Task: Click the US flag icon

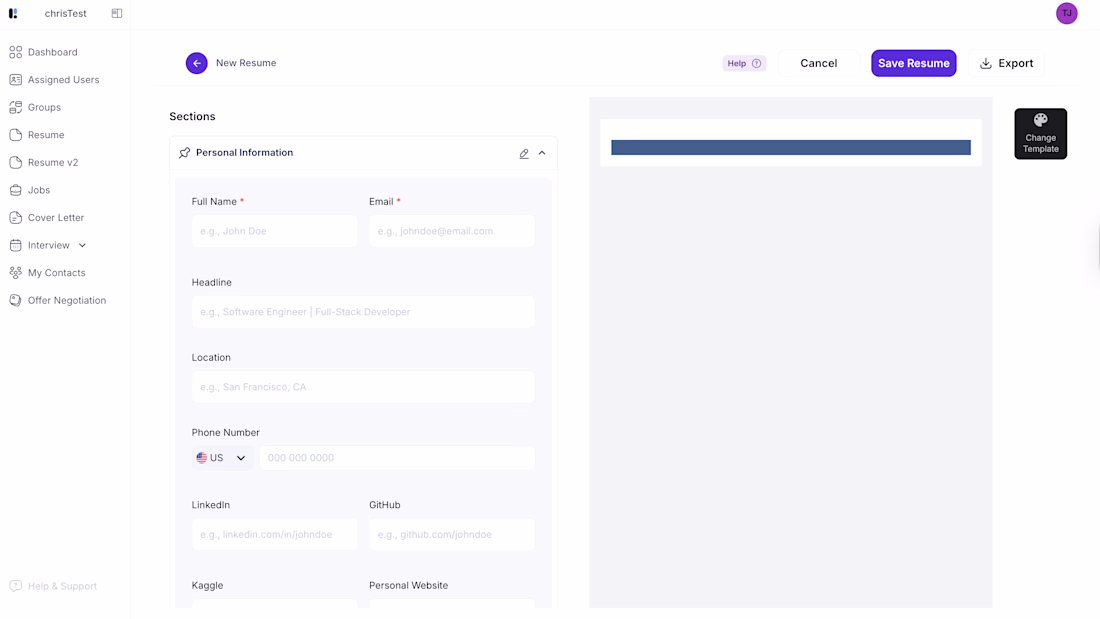Action: pyautogui.click(x=201, y=458)
